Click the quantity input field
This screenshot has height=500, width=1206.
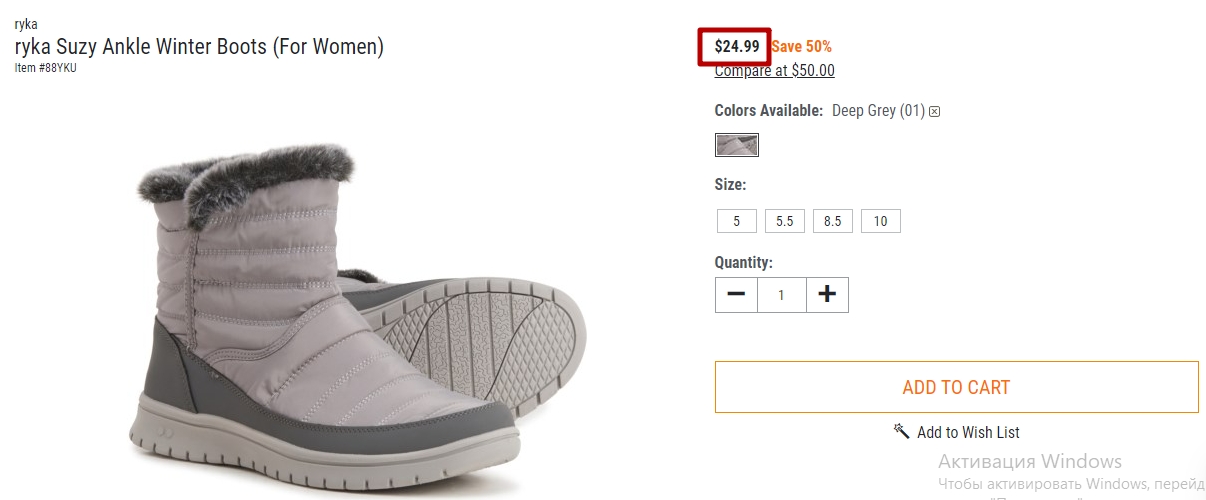(781, 295)
